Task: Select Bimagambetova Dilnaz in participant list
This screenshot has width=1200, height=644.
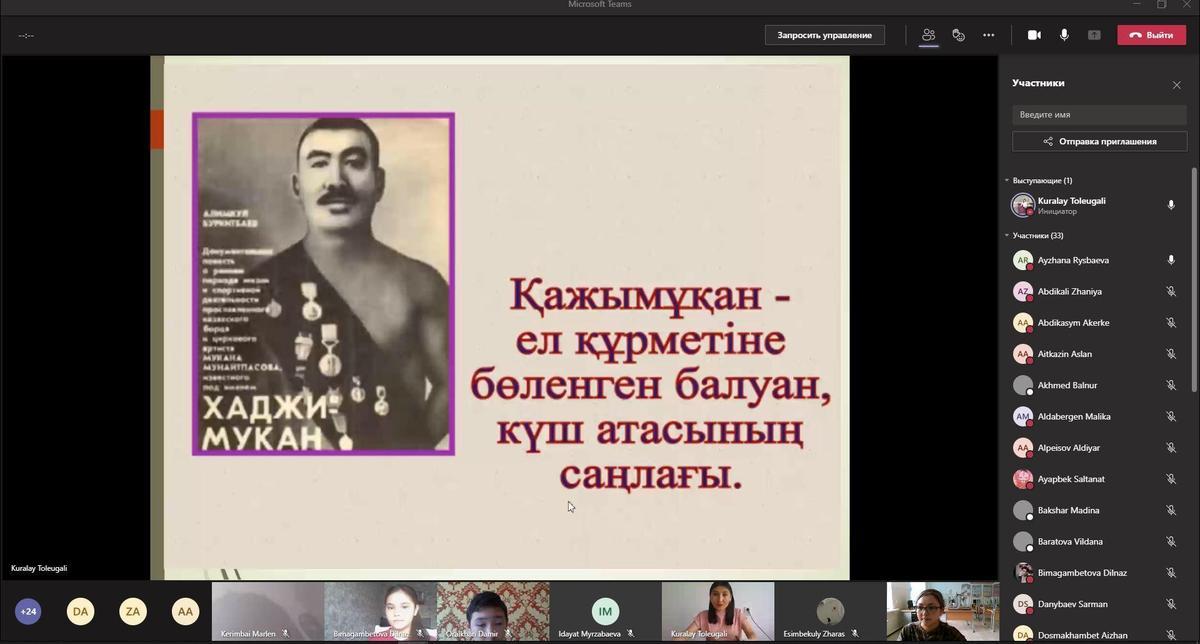Action: point(1081,573)
